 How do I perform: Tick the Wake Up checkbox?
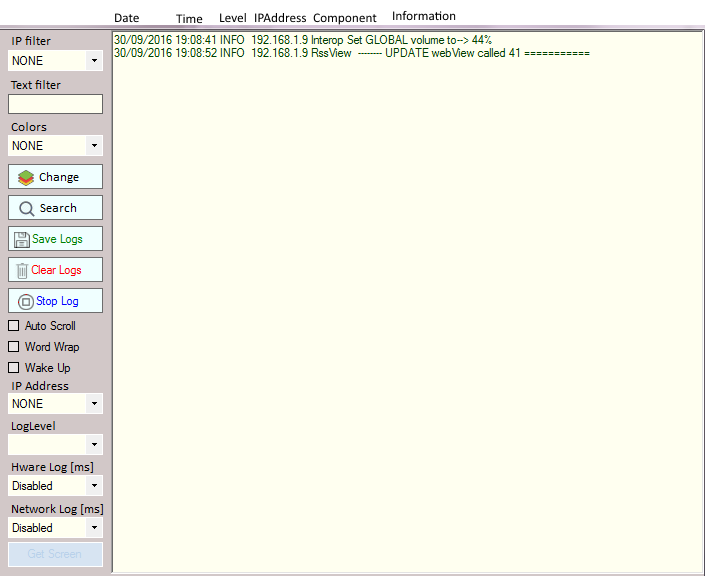(x=14, y=368)
